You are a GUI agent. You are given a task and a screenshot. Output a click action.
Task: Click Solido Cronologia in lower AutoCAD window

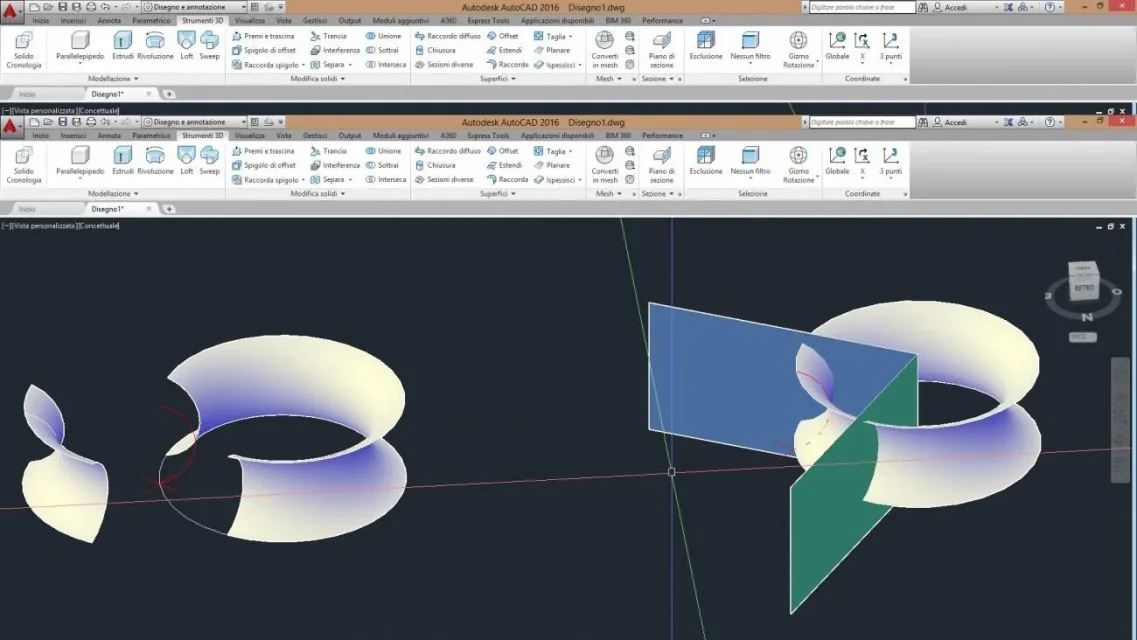24,165
